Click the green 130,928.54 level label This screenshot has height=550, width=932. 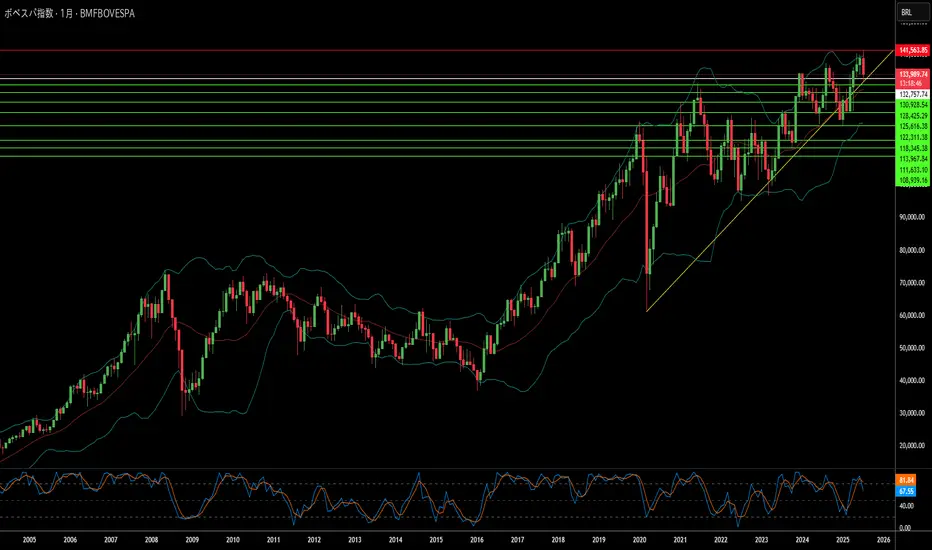point(912,105)
